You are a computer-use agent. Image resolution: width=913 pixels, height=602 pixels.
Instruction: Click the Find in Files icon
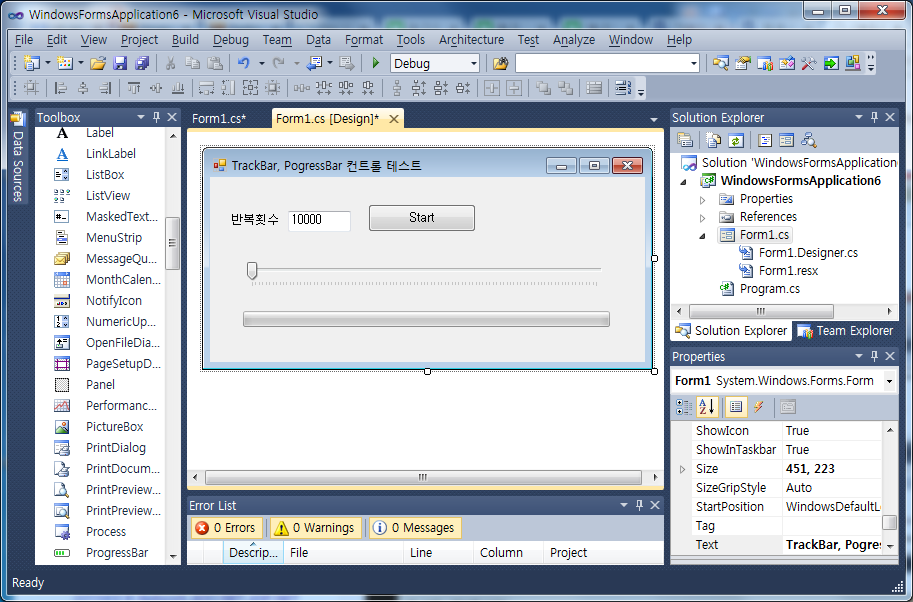501,63
